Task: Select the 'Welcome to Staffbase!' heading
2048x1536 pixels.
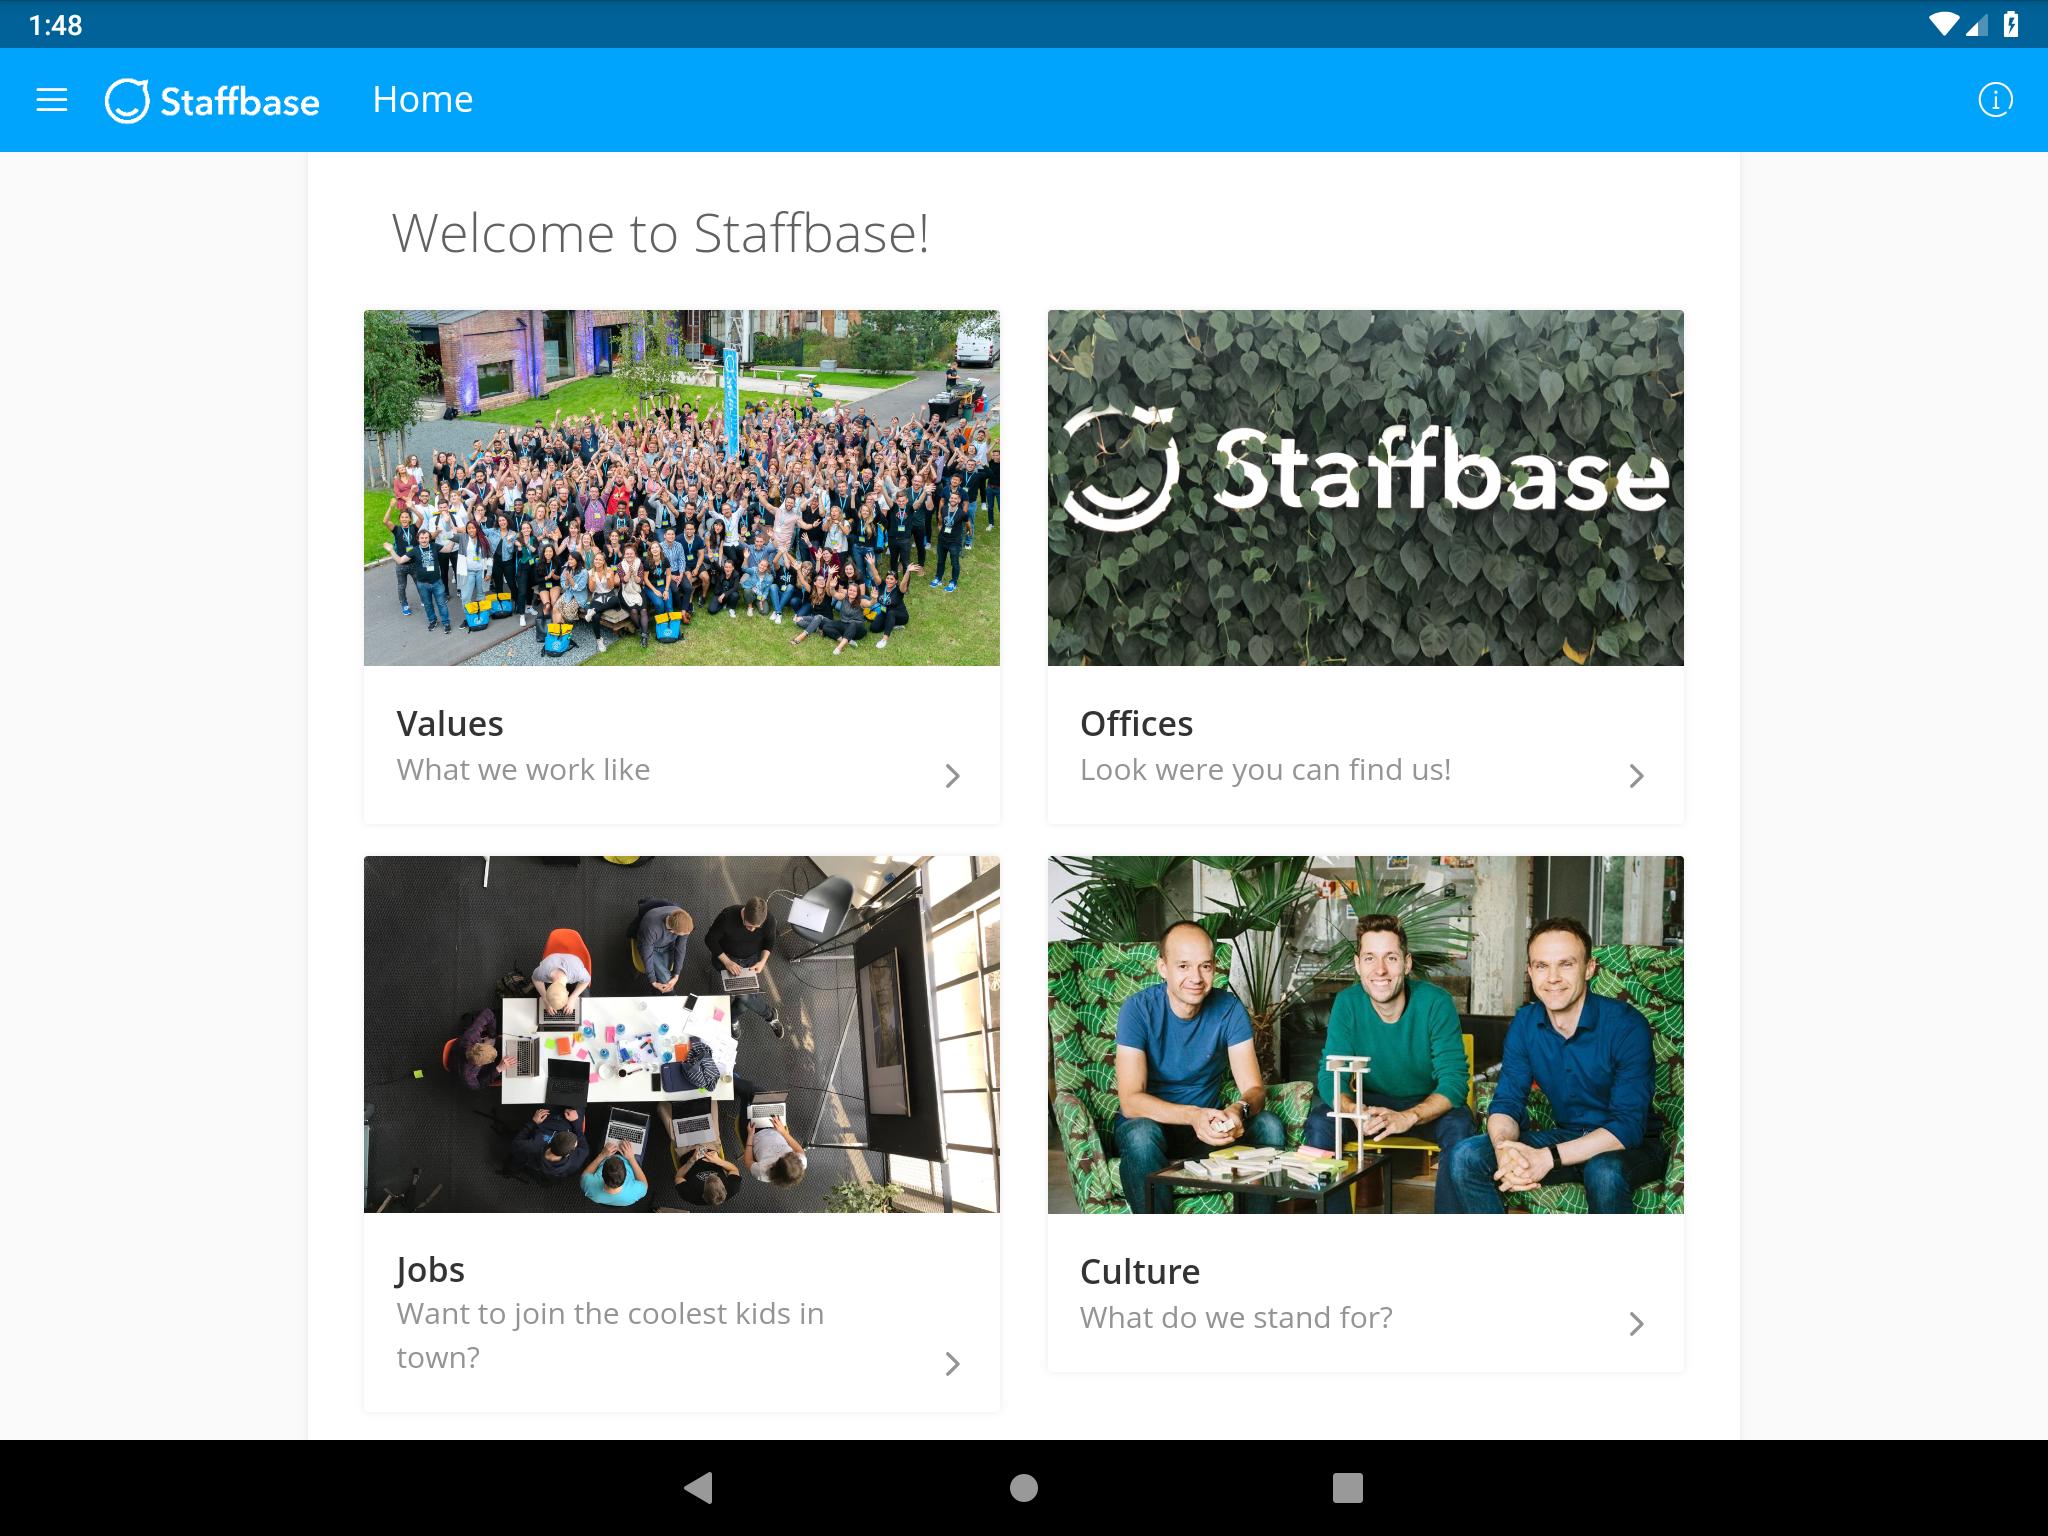Action: coord(661,234)
